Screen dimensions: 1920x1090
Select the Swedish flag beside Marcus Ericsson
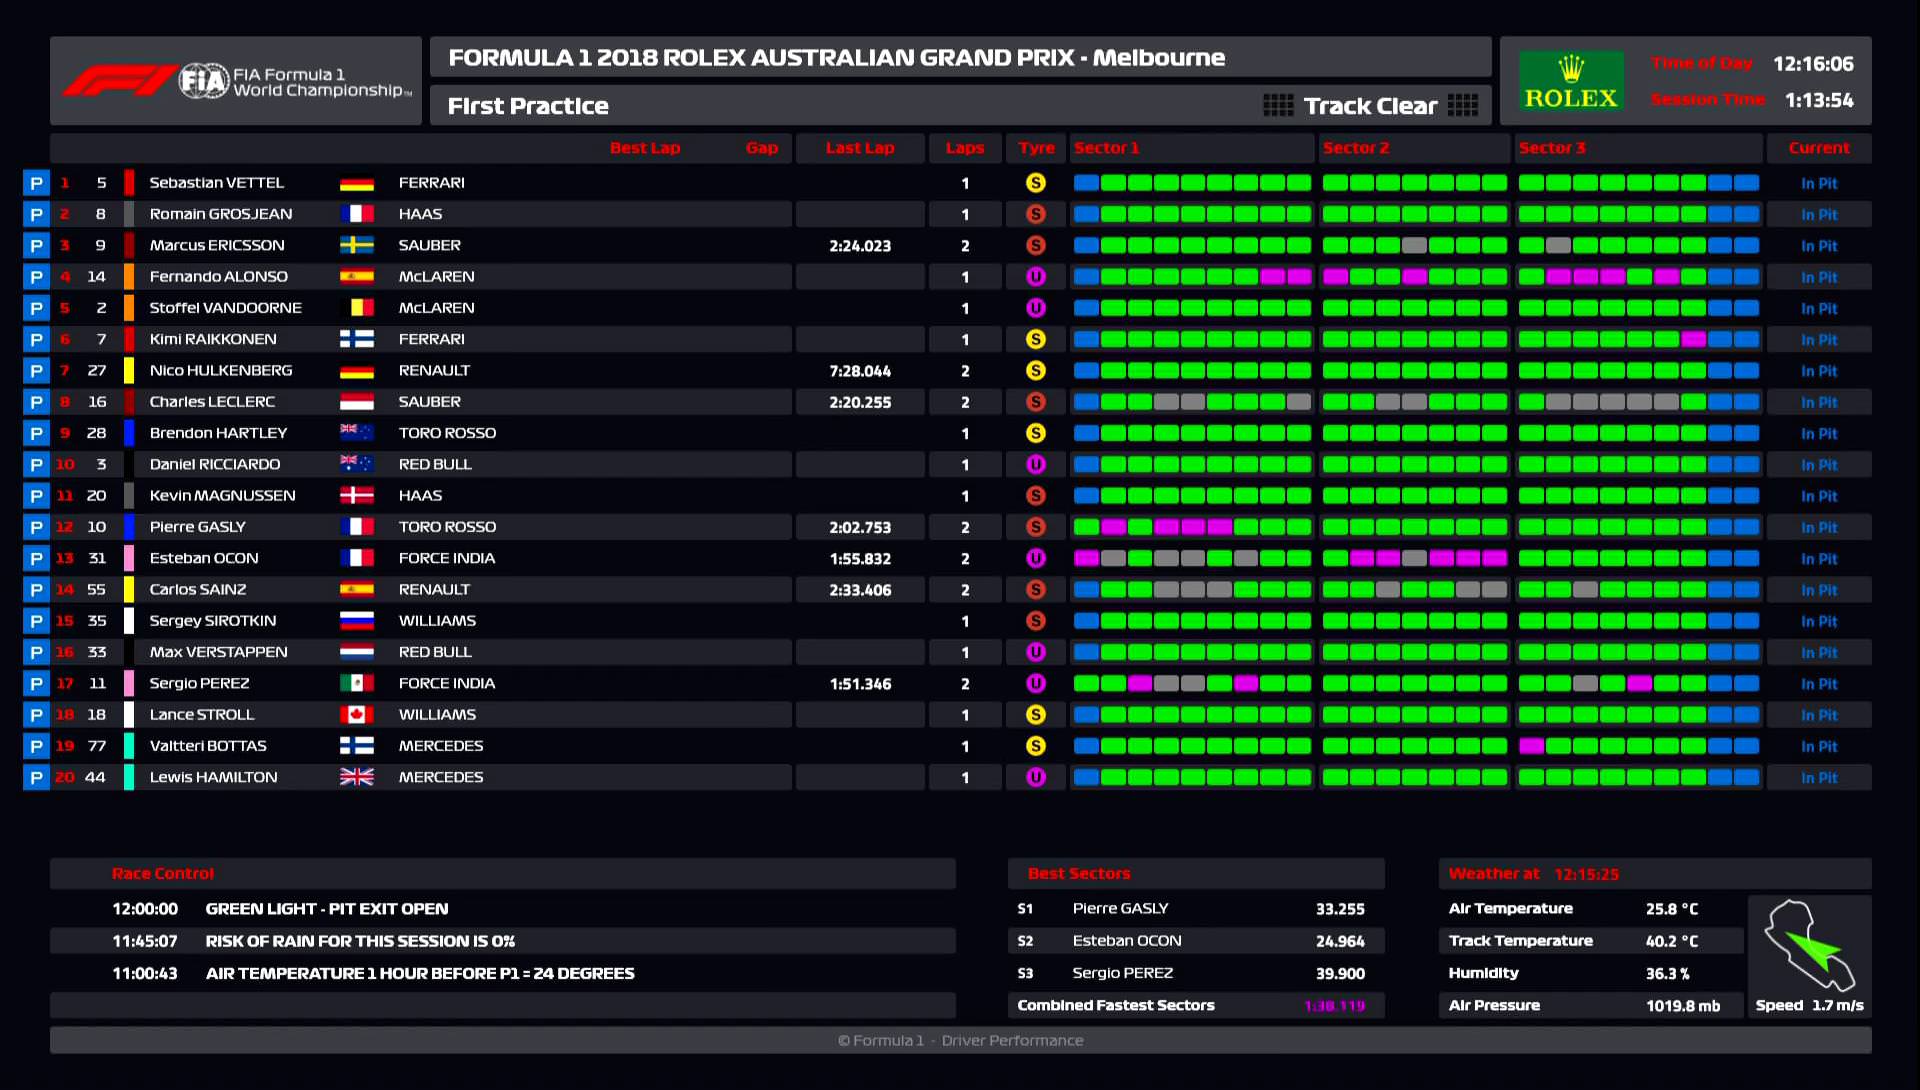pyautogui.click(x=357, y=245)
